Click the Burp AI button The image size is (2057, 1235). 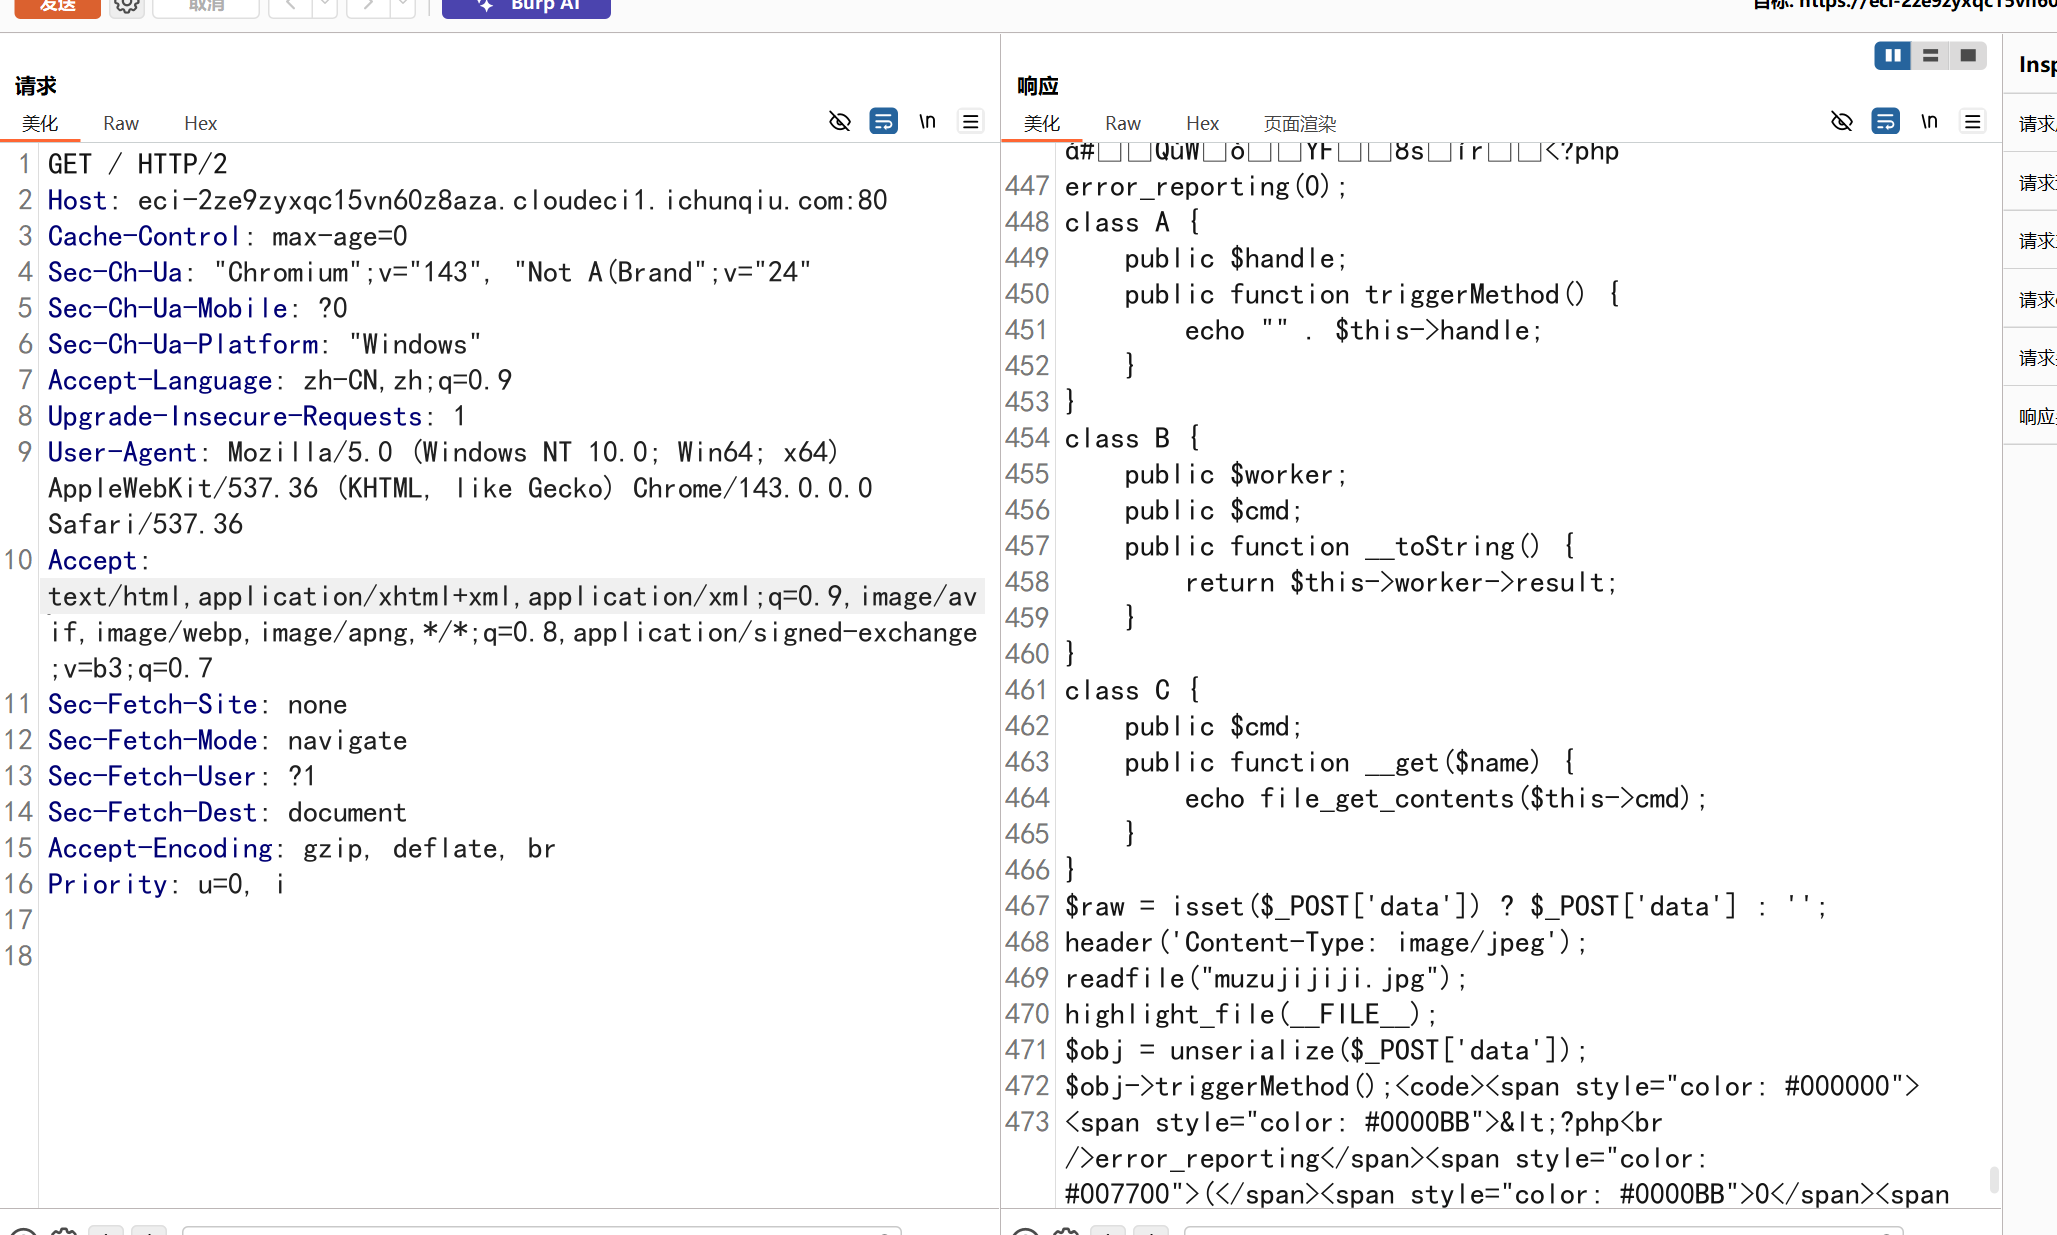[526, 6]
